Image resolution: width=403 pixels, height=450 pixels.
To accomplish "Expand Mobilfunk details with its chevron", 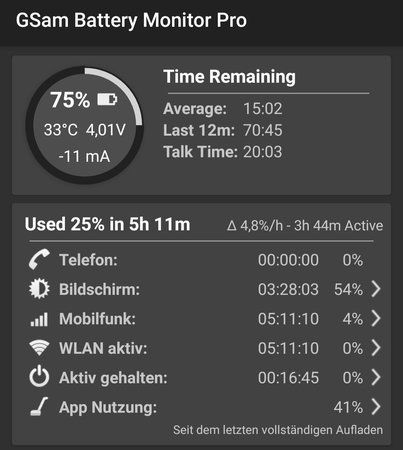I will pyautogui.click(x=376, y=318).
